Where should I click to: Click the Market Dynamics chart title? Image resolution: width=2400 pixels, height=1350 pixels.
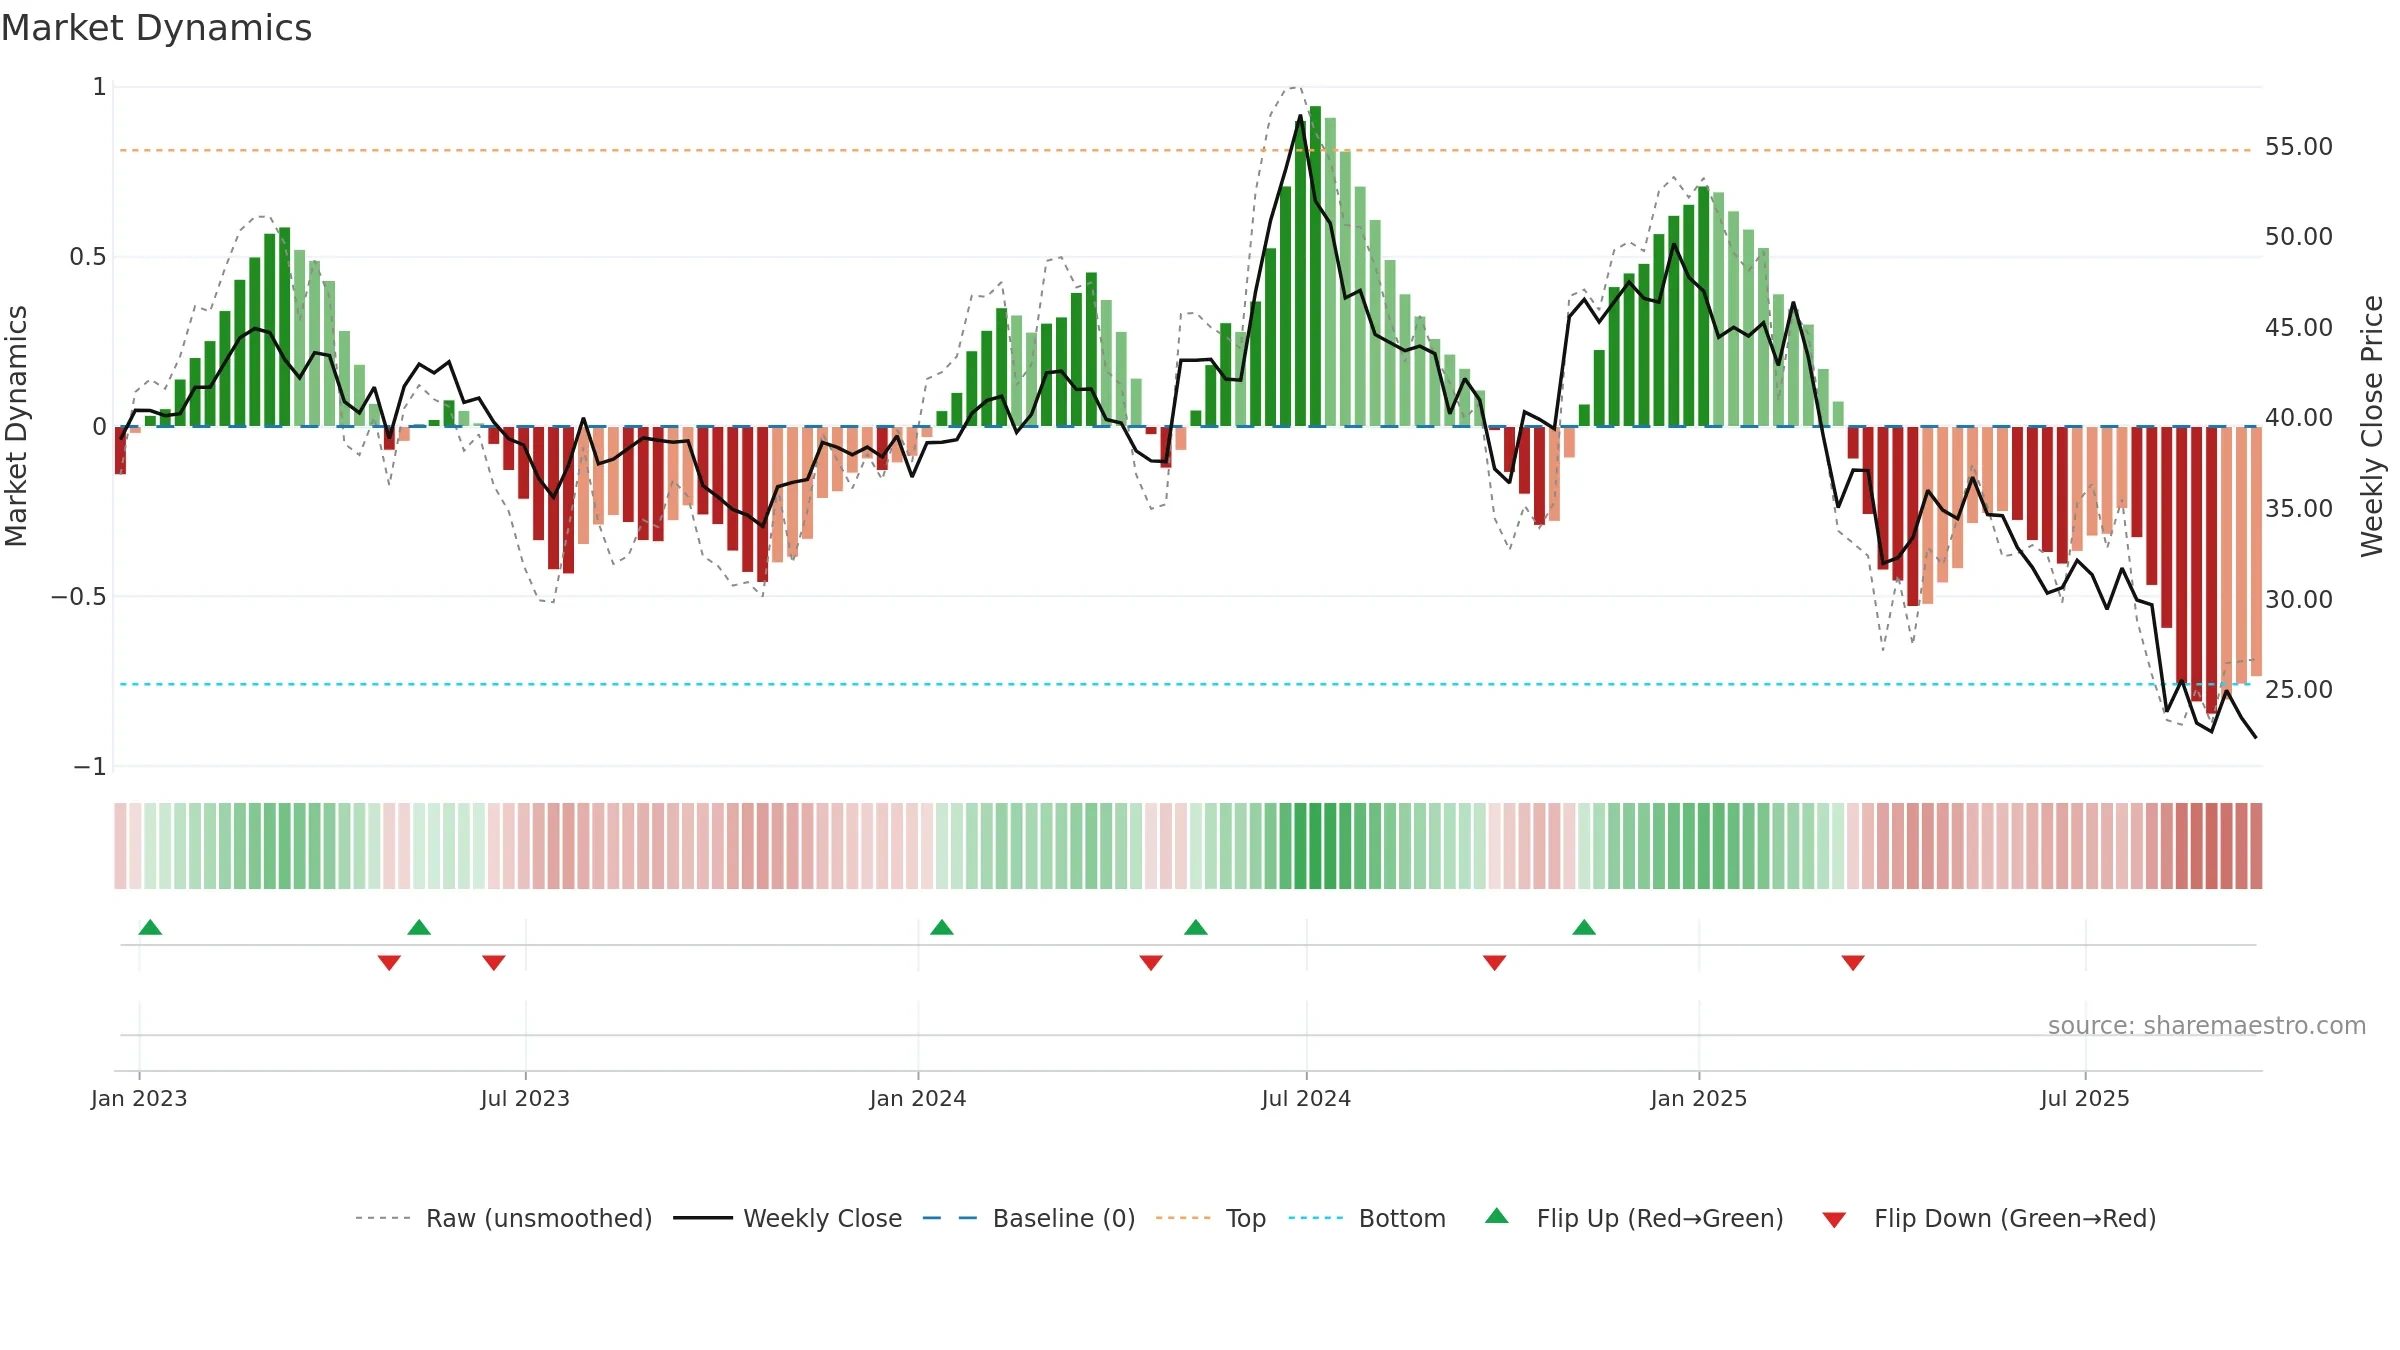pos(156,28)
